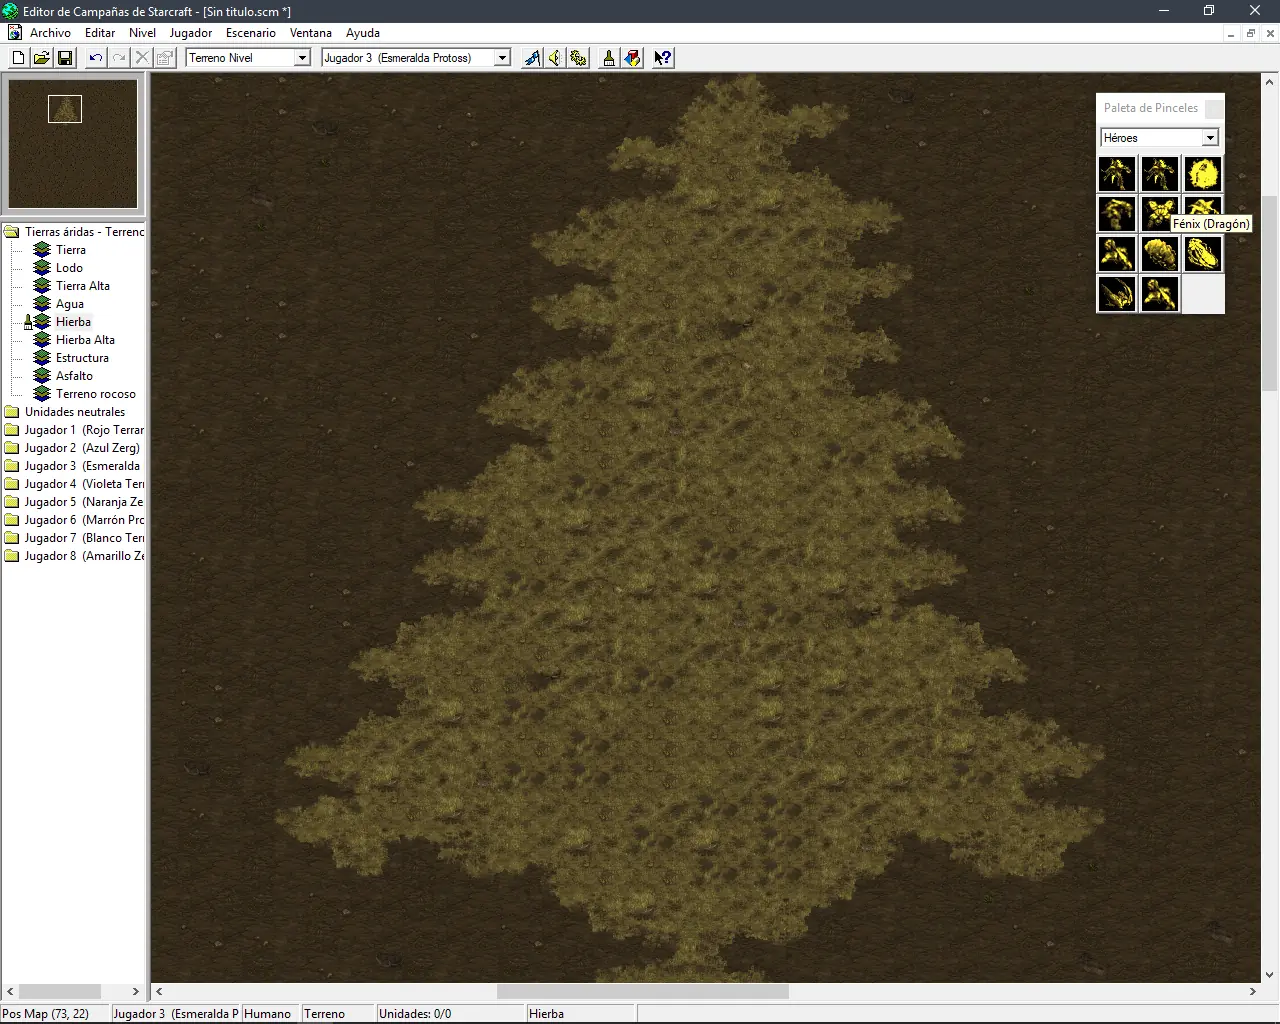1280x1024 pixels.
Task: Open the Archivo menu
Action: tap(50, 33)
